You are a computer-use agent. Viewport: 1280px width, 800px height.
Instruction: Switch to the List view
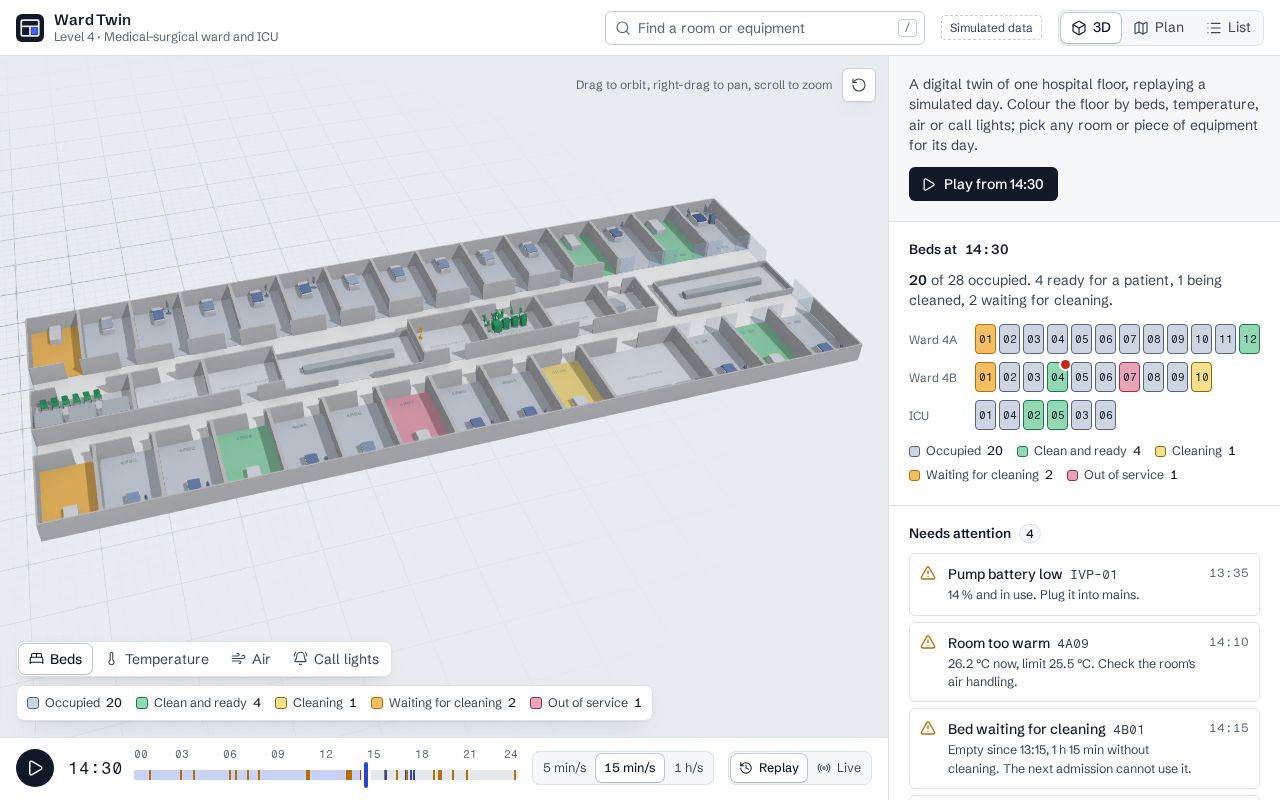click(x=1228, y=28)
